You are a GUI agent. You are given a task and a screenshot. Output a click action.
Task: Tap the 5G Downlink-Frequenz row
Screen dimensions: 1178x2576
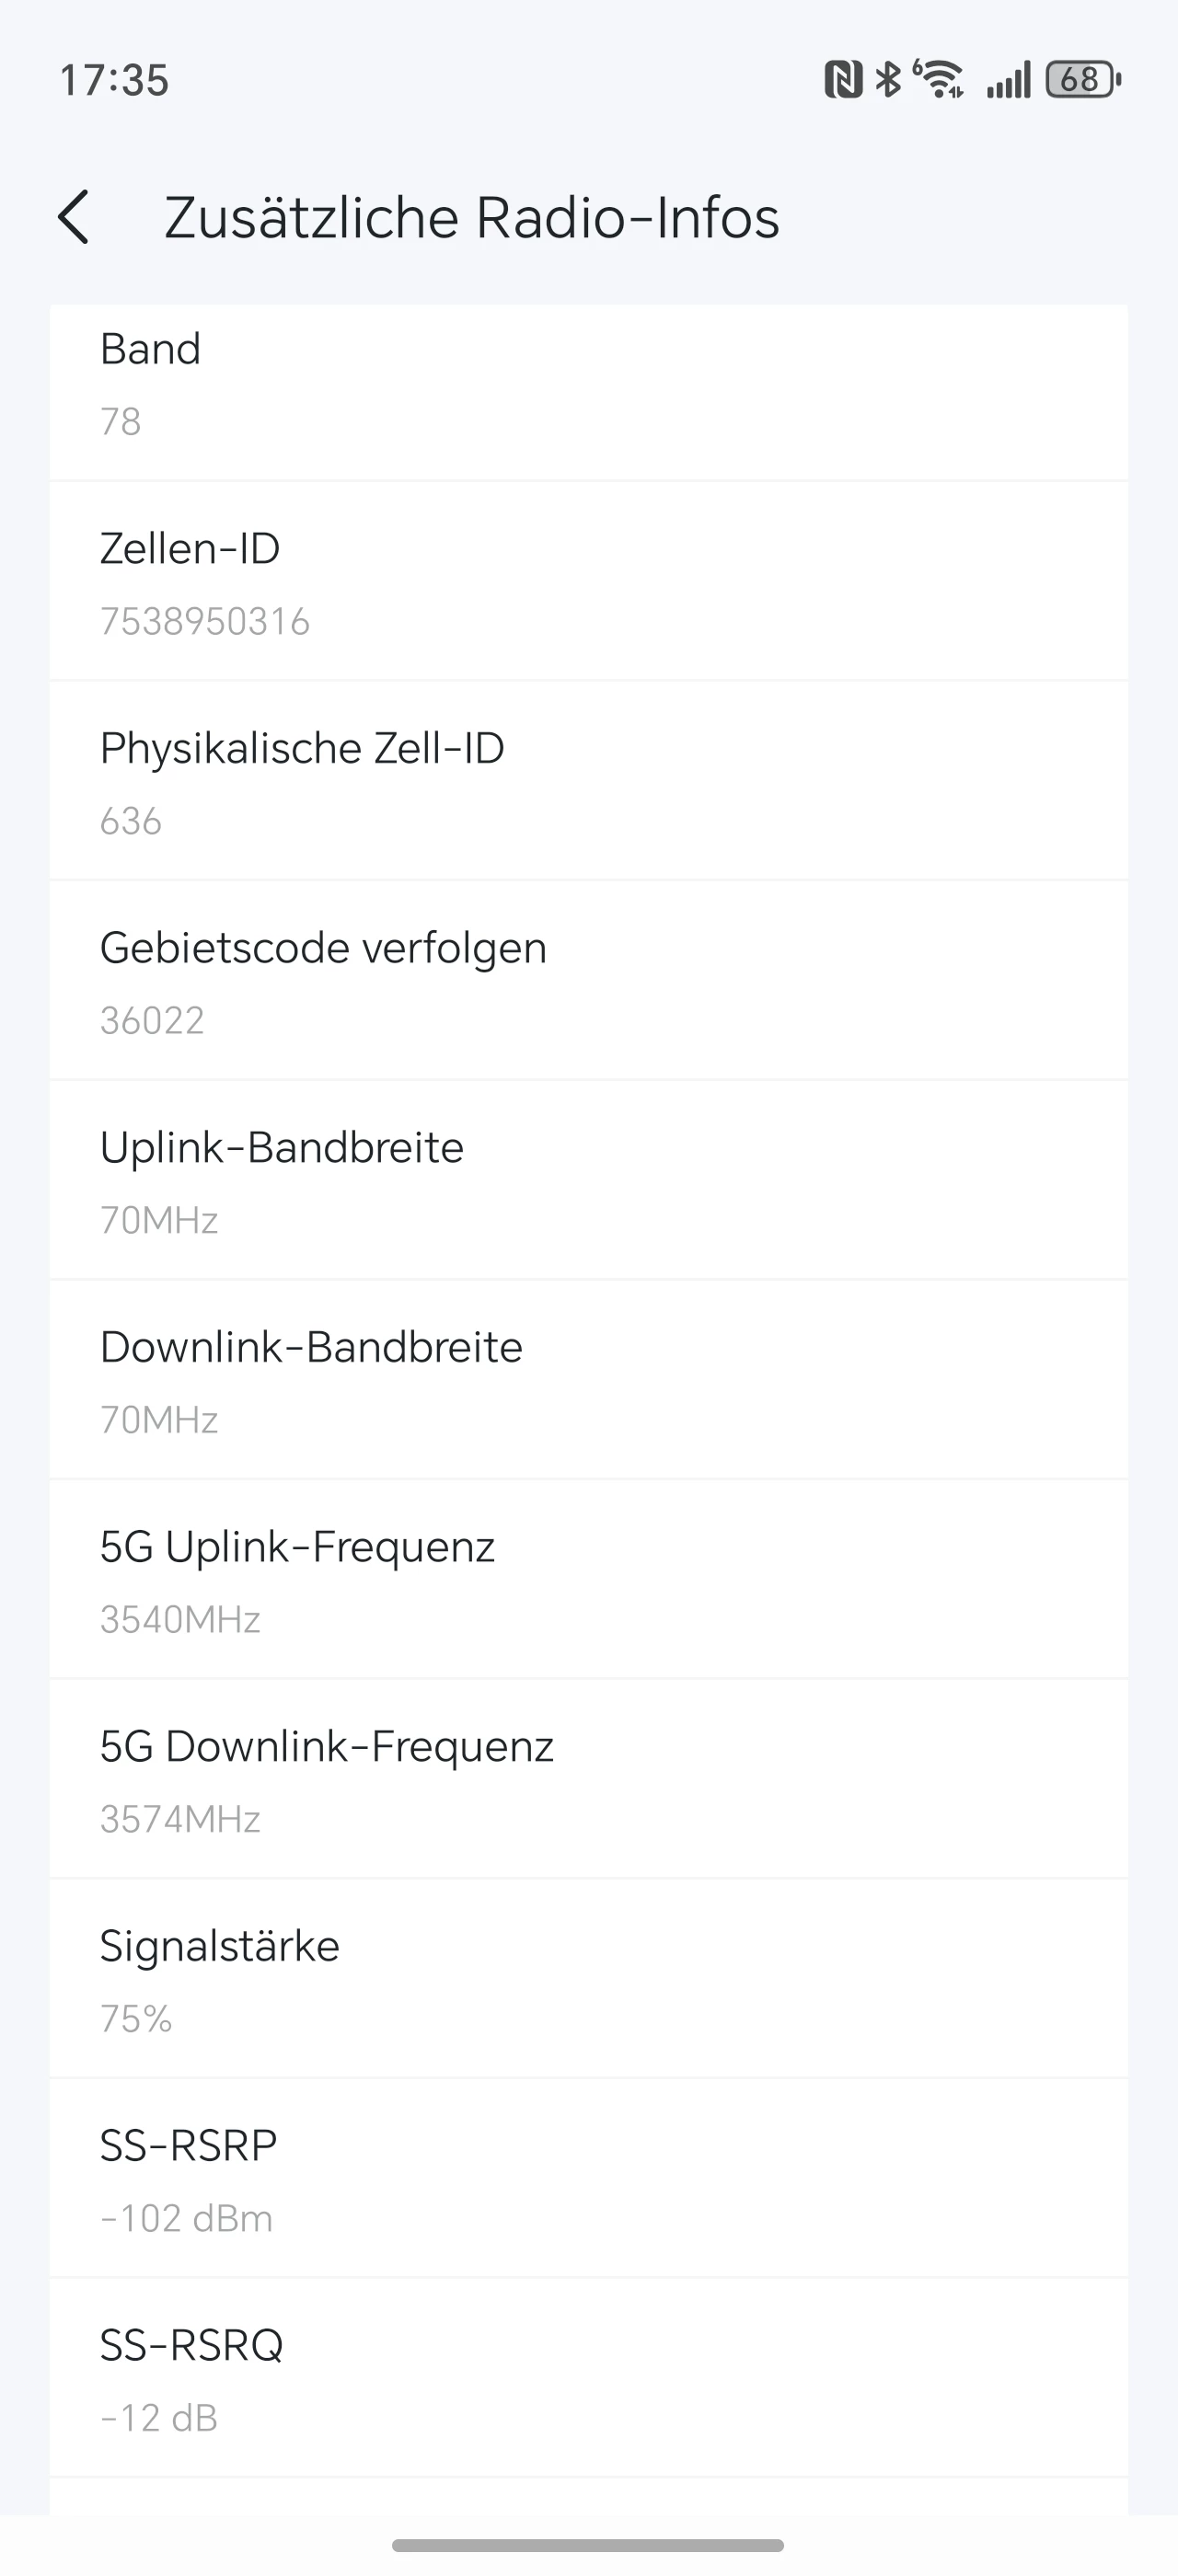588,1781
